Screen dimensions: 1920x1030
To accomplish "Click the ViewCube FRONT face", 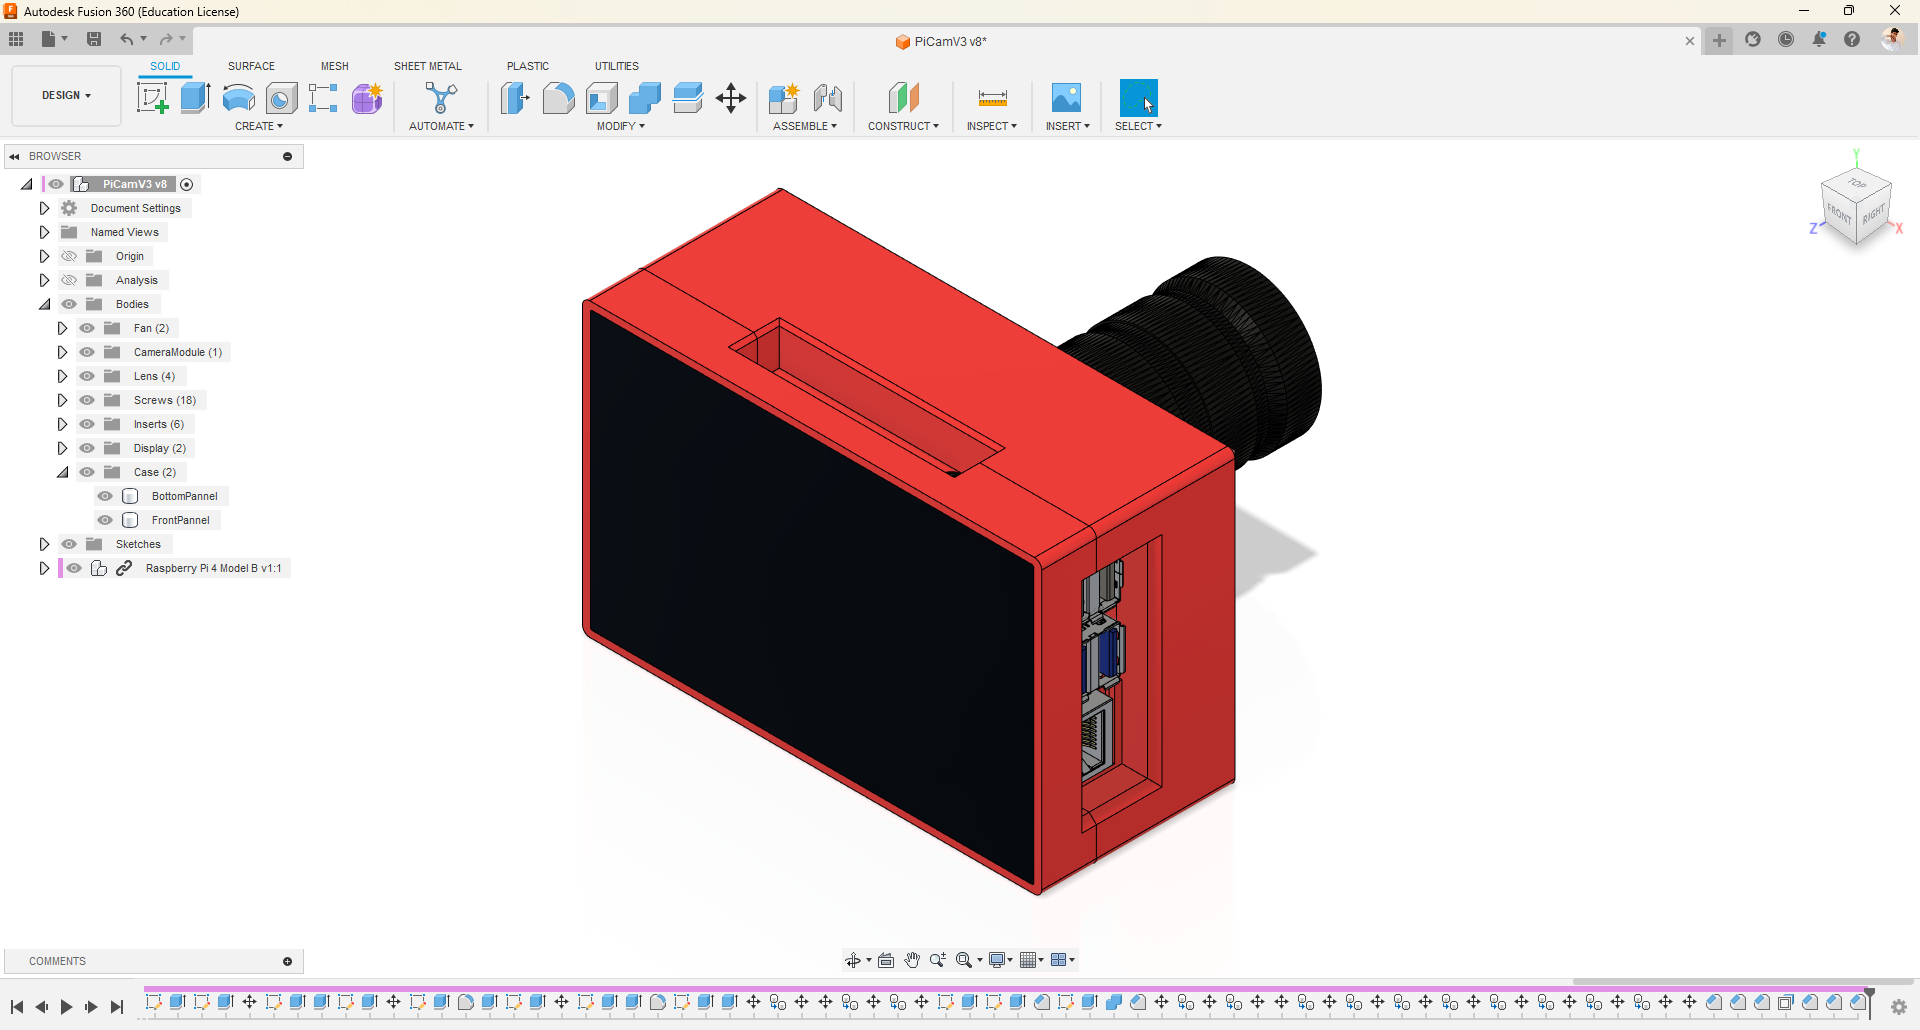I will point(1839,214).
